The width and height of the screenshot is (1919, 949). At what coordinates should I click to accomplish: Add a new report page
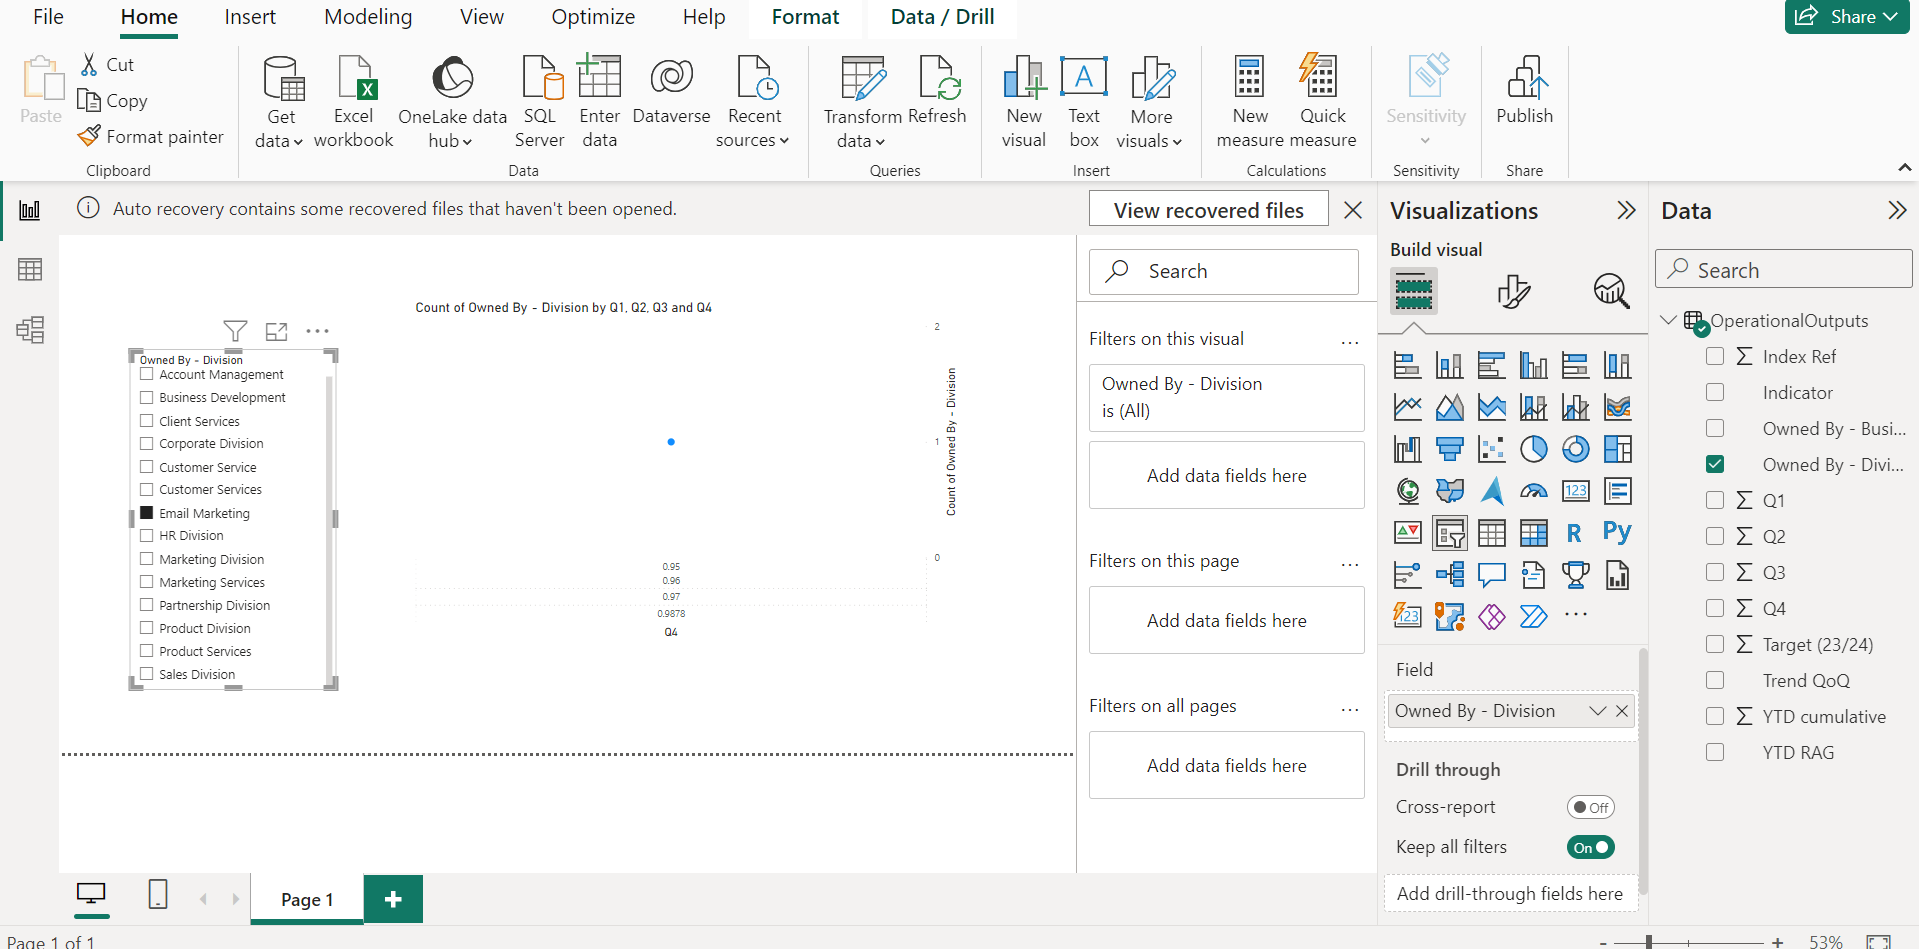[393, 899]
